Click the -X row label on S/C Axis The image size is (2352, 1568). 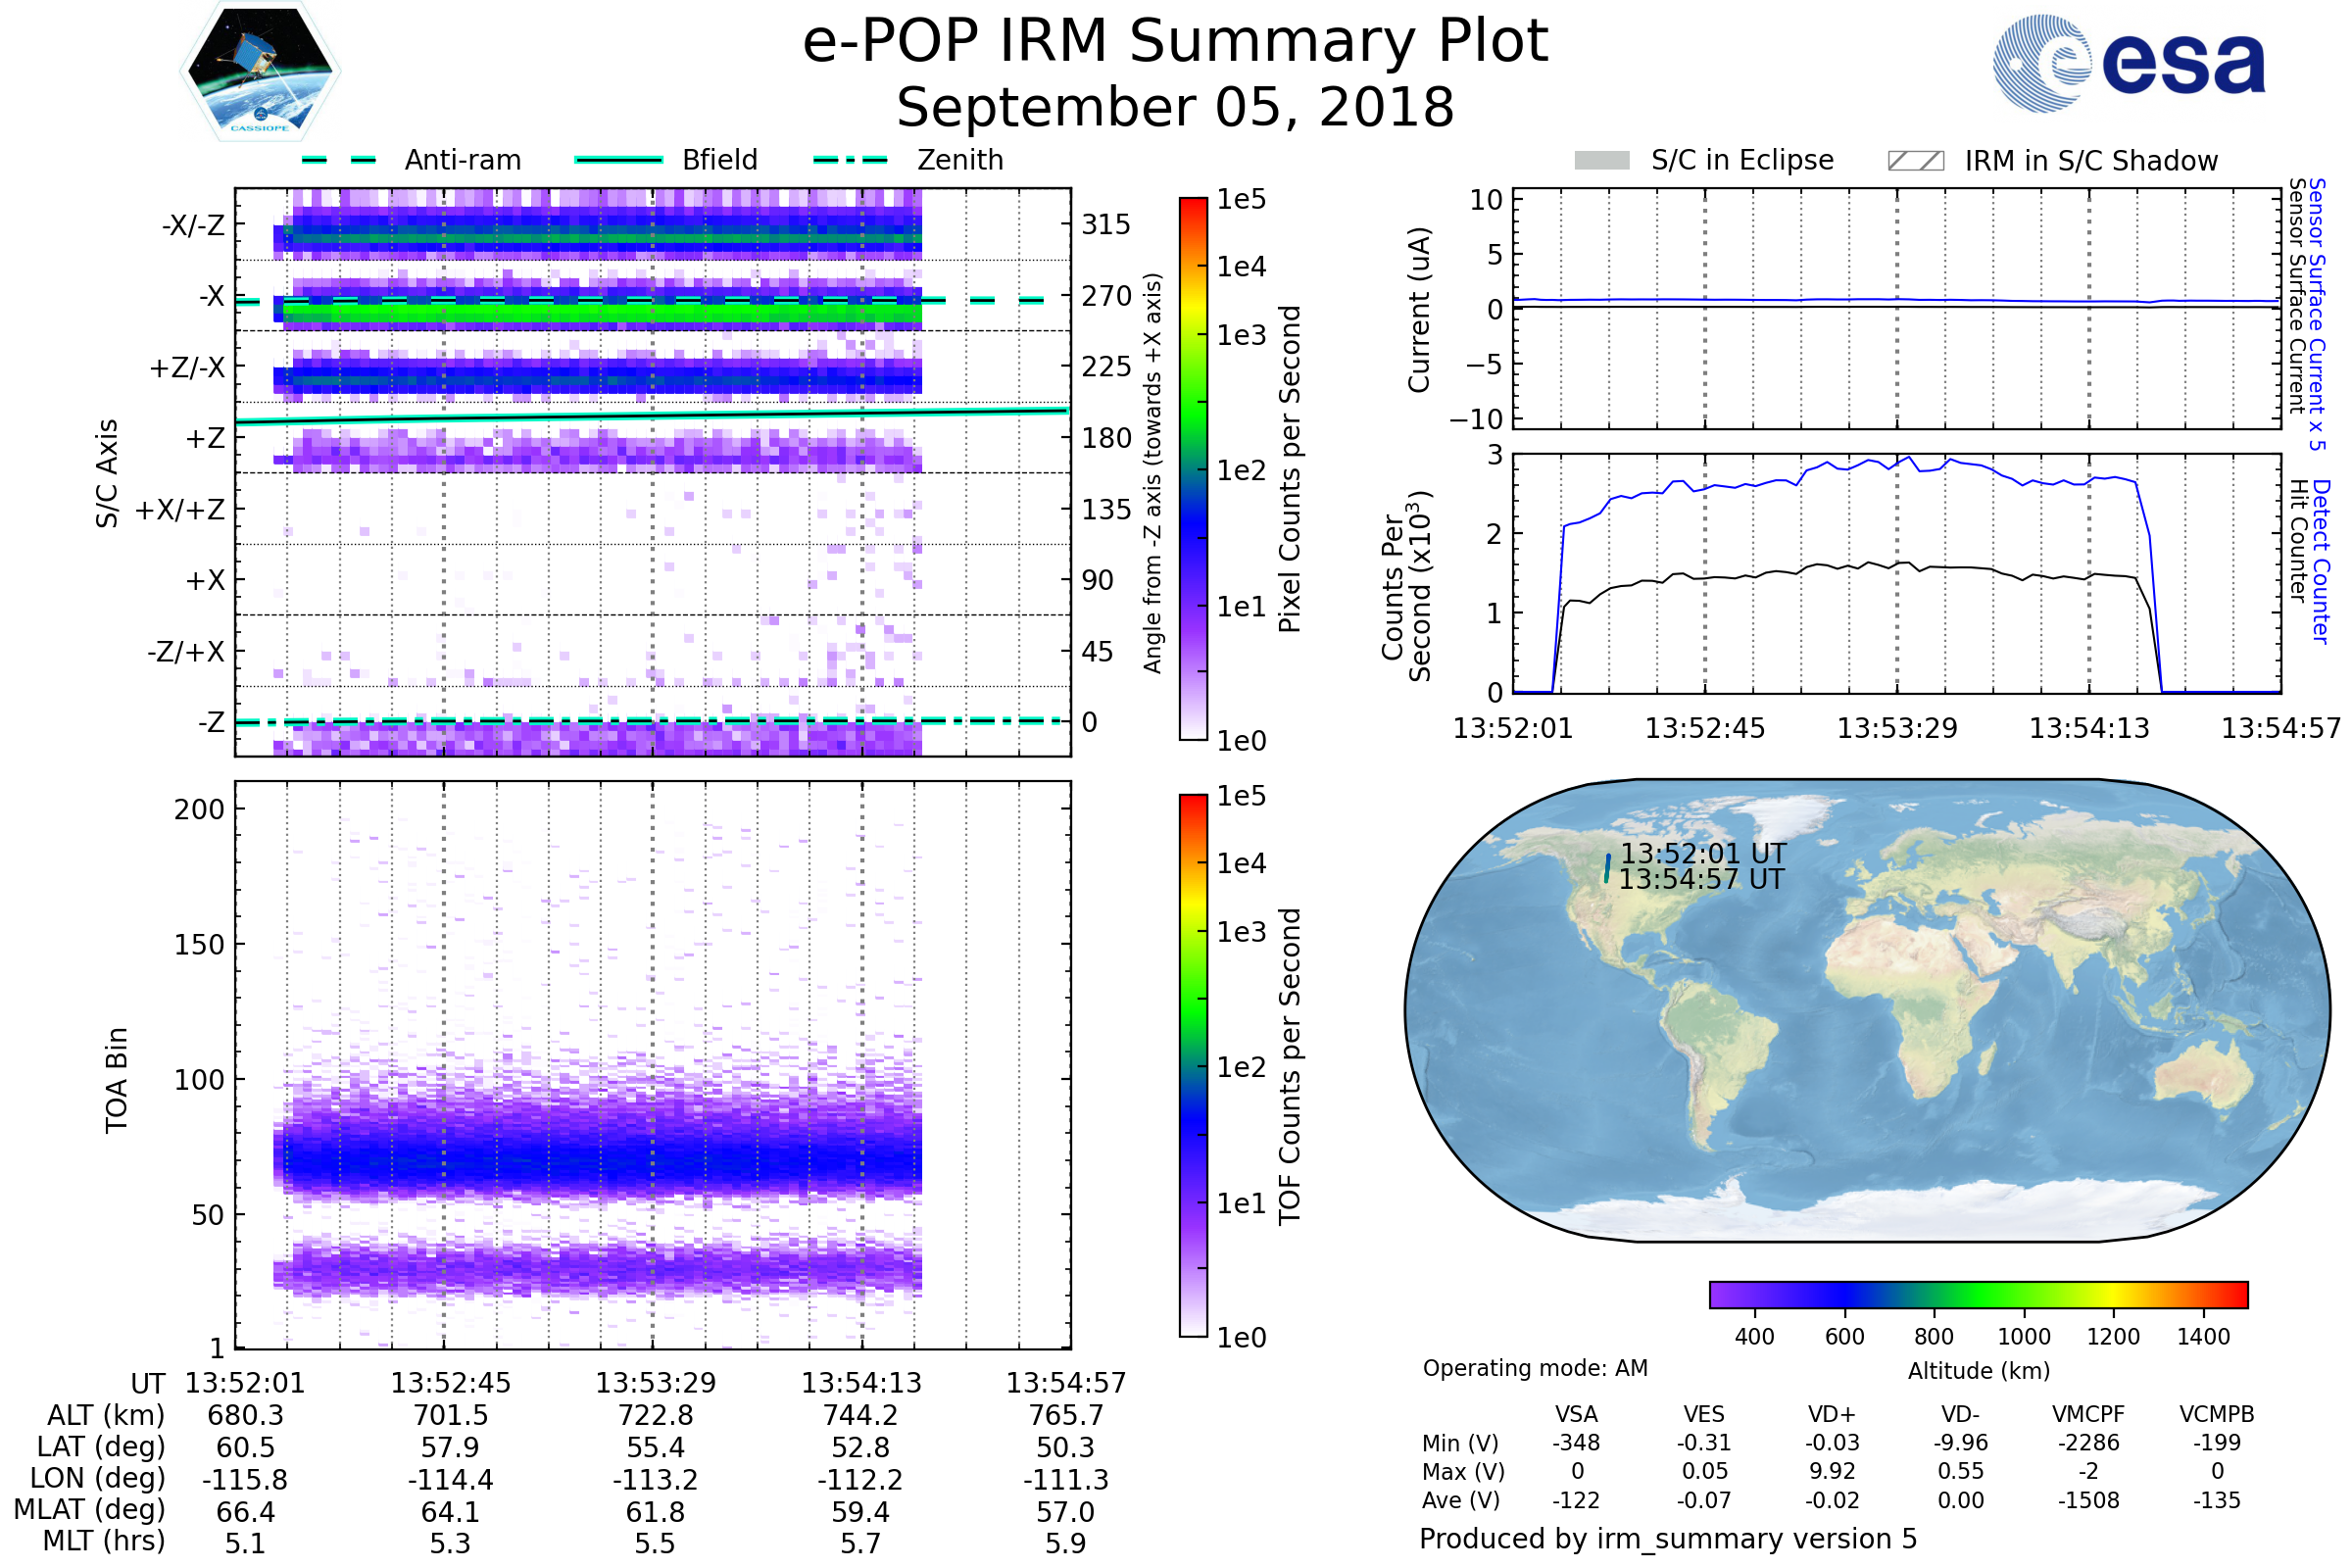211,296
